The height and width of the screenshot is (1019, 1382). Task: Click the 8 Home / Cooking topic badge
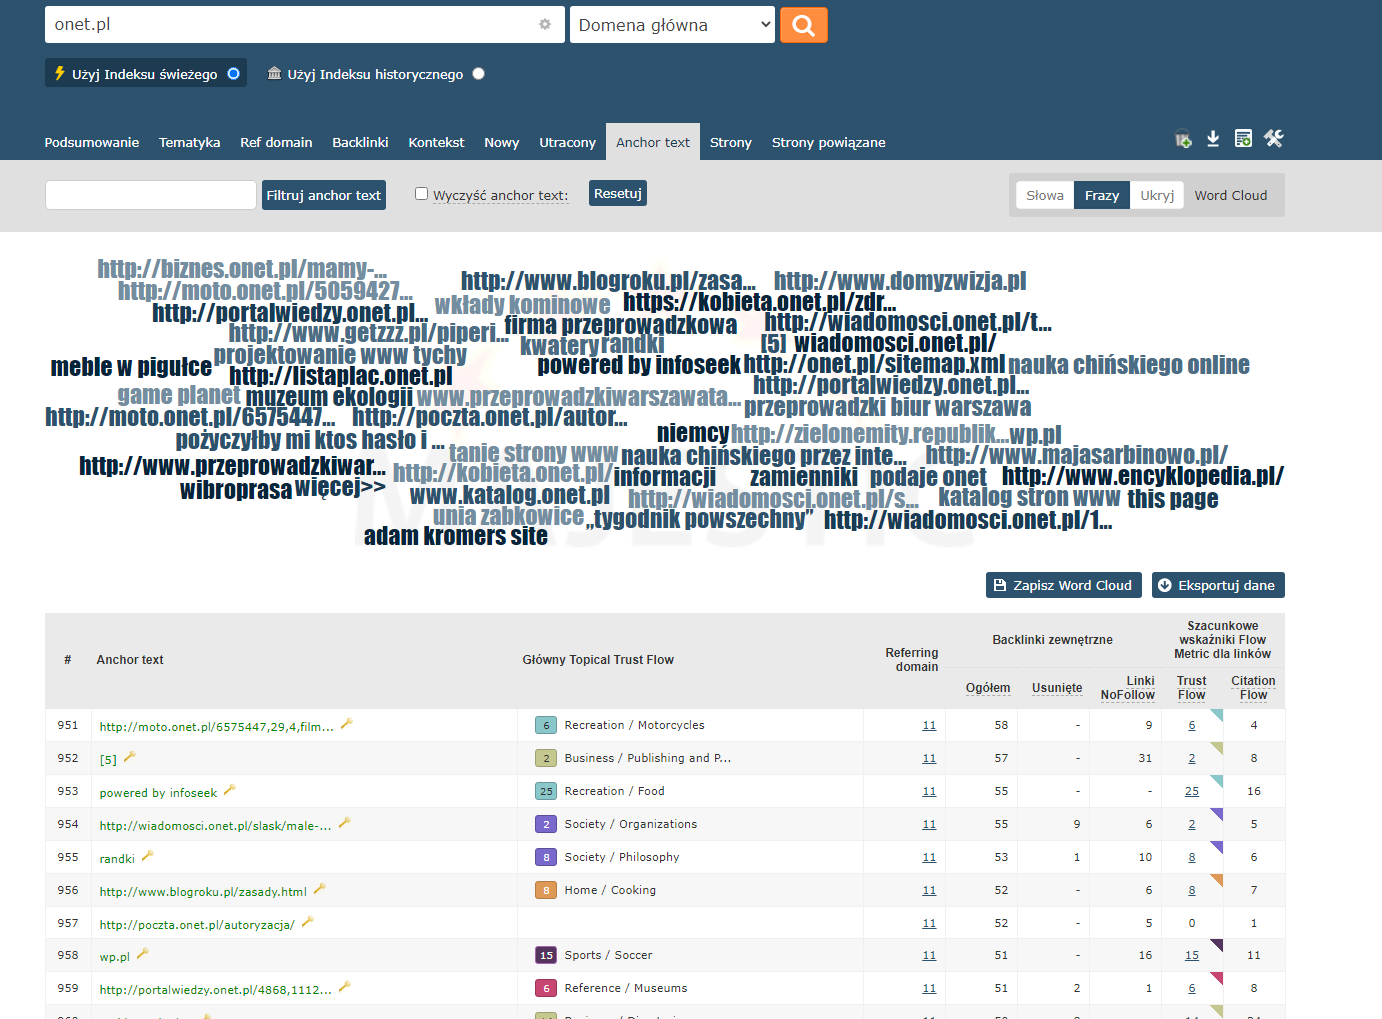point(546,890)
